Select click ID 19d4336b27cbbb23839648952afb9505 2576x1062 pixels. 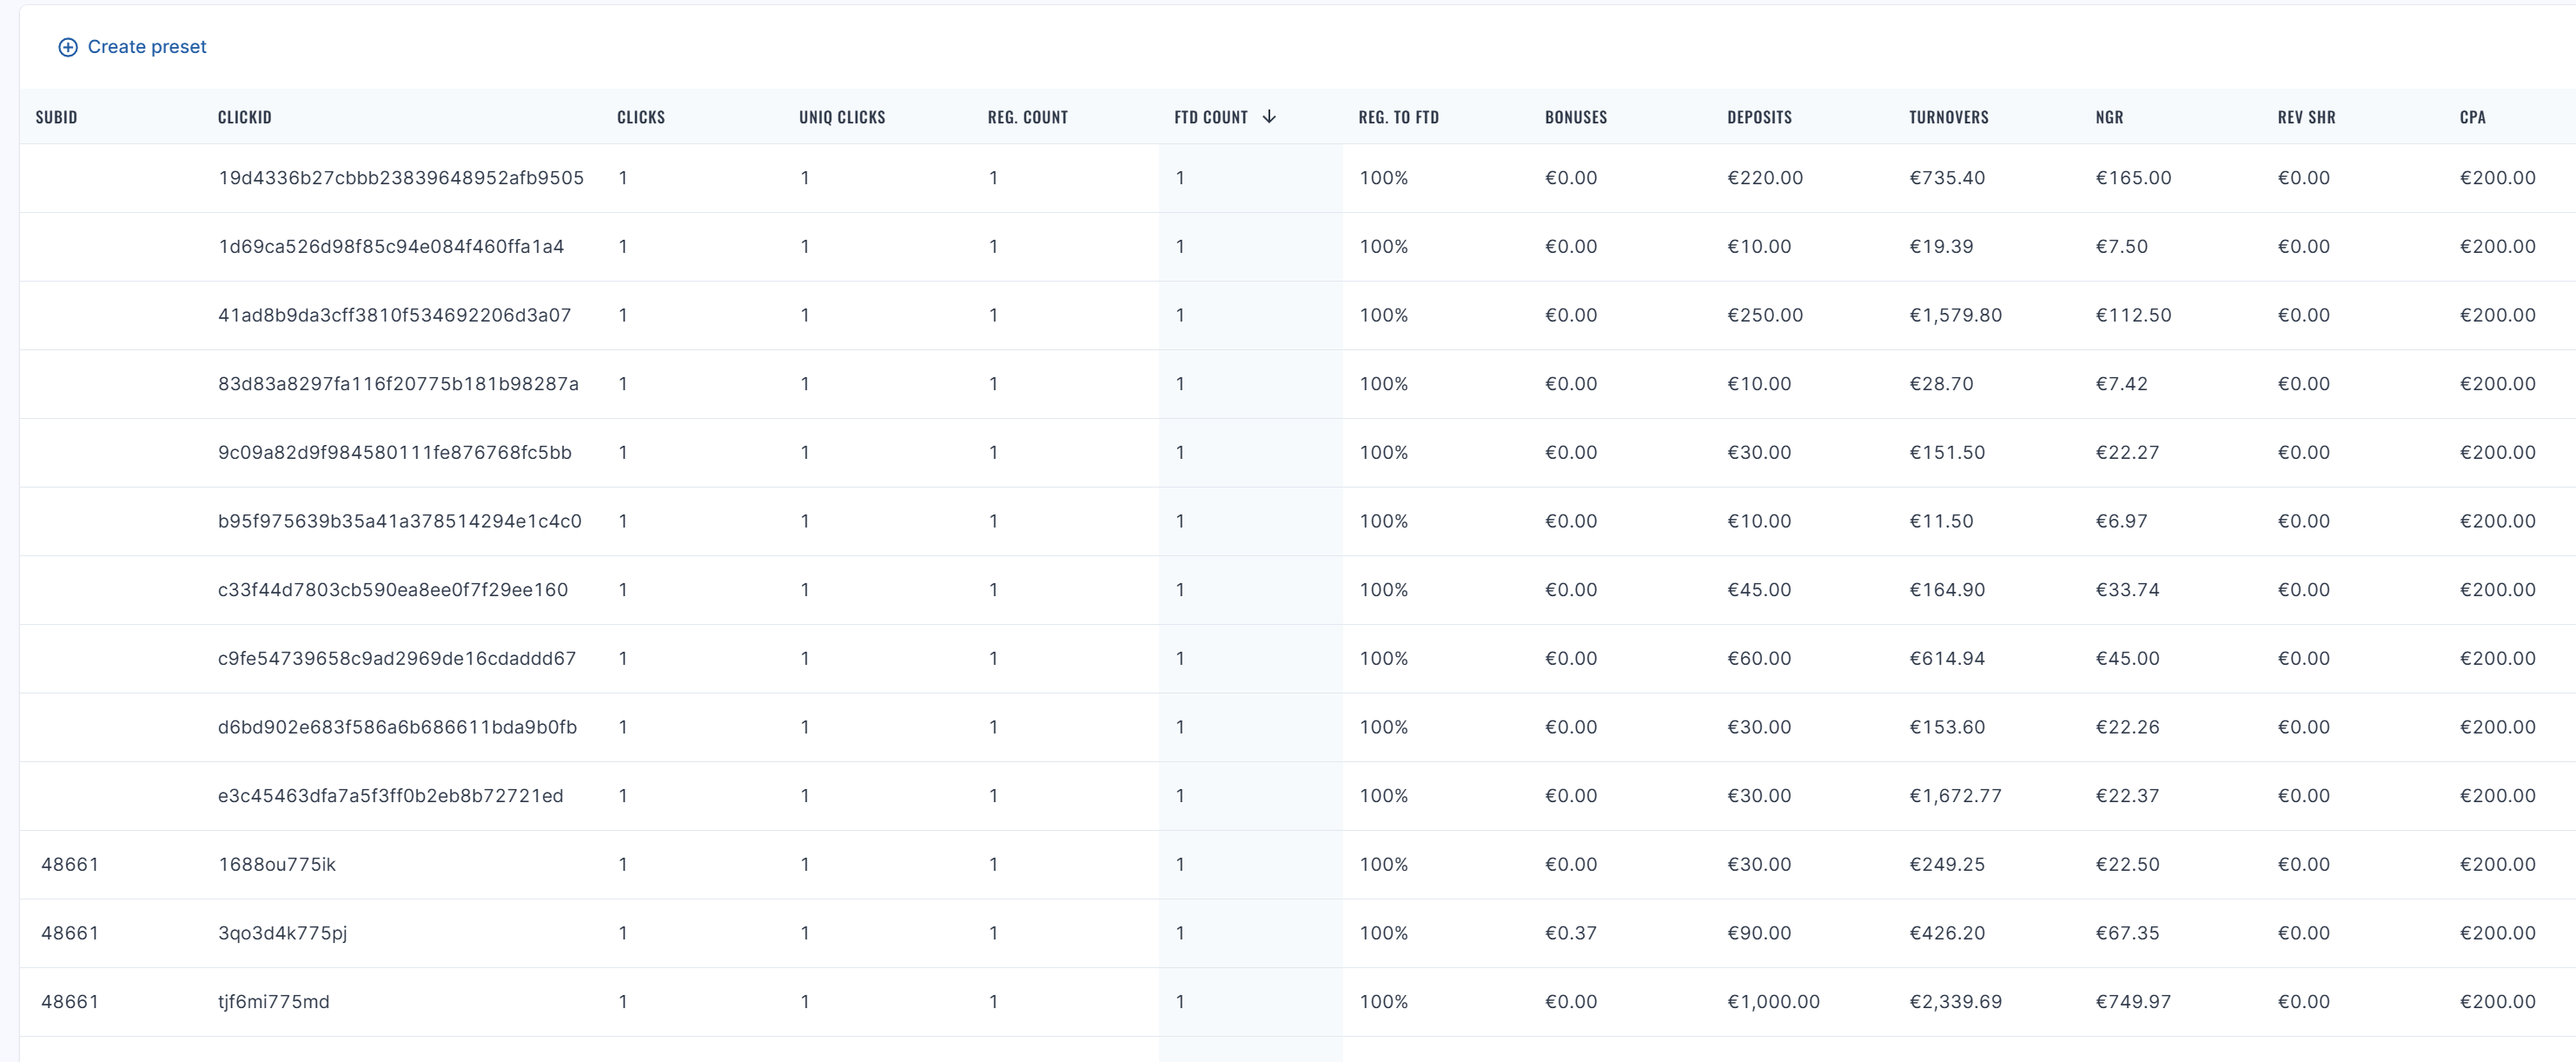401,178
